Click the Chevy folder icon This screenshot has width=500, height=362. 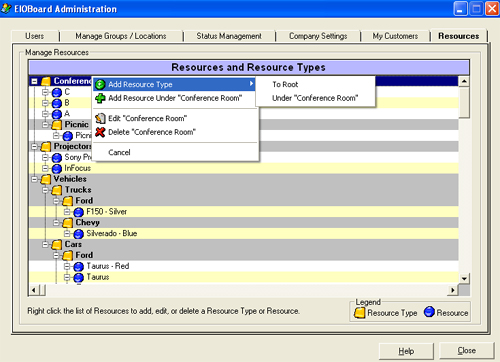(x=68, y=223)
